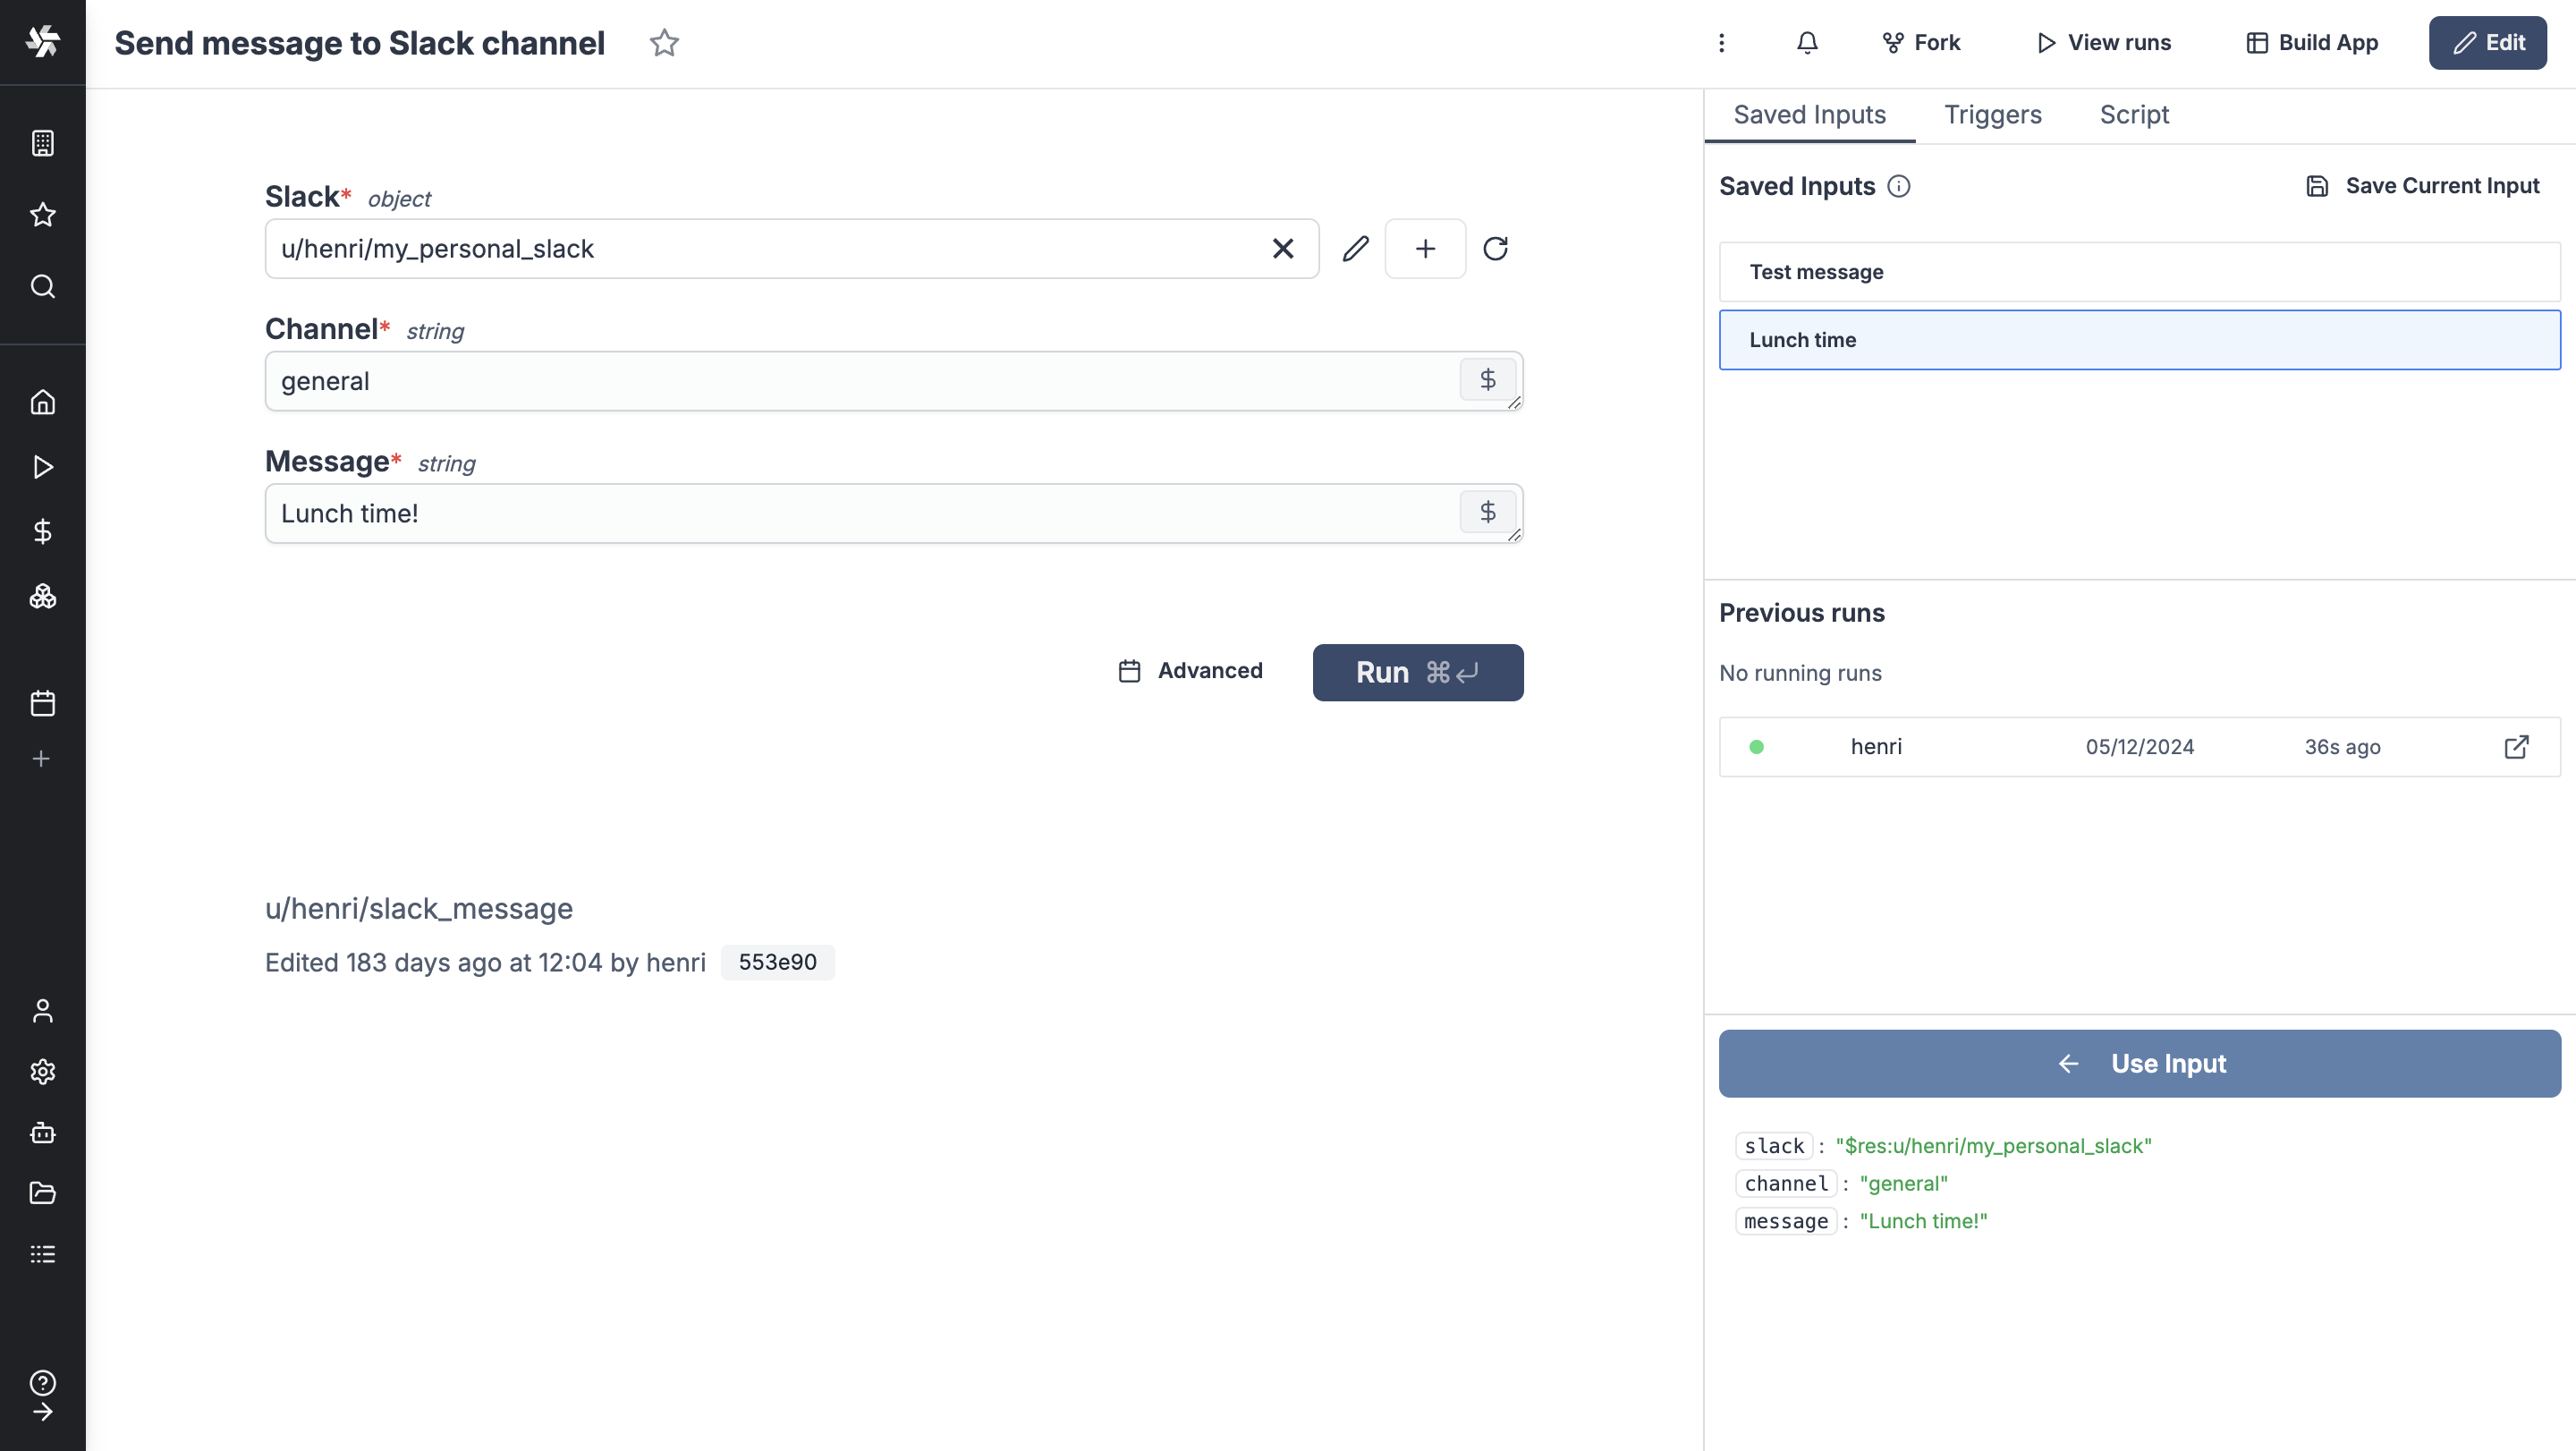Switch to the Script tab
Screen dimensions: 2576x1451
coord(2133,115)
